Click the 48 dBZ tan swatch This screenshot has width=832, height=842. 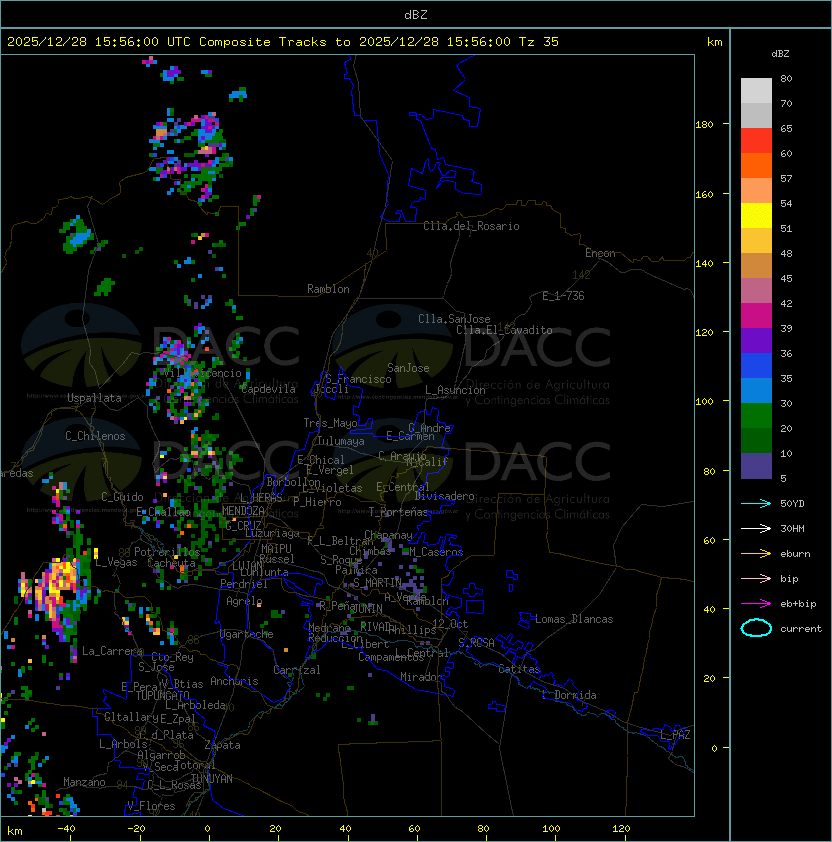coord(756,266)
